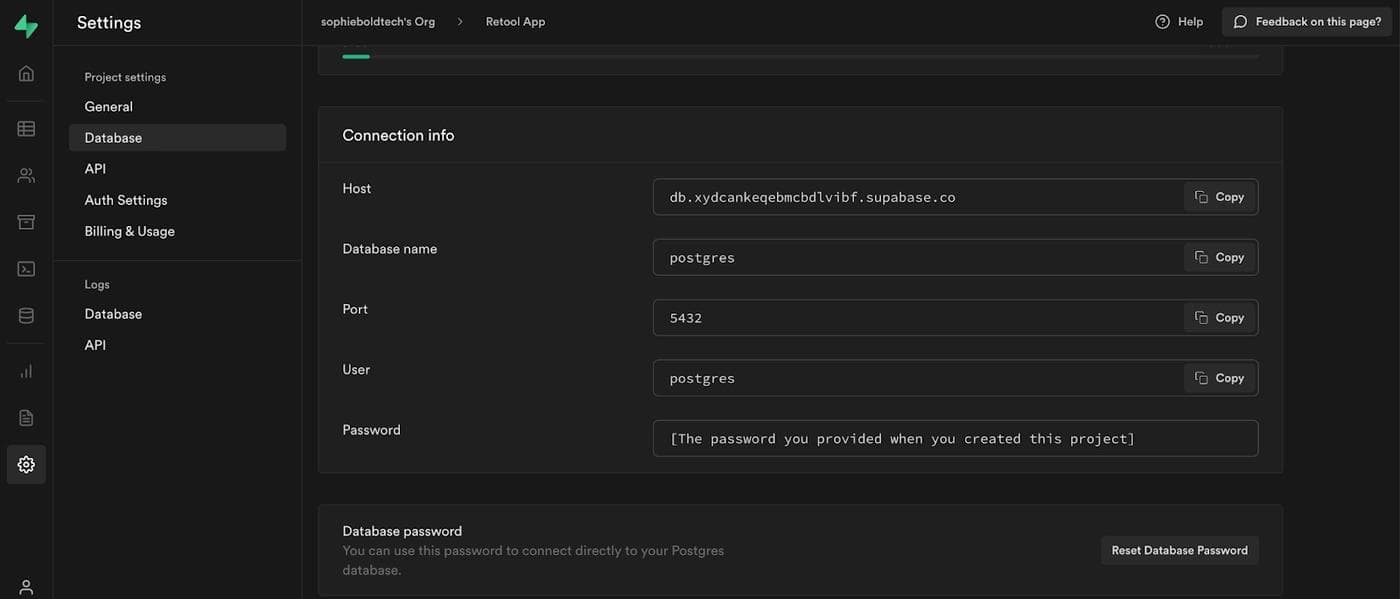Click the Password input field
1400x599 pixels.
point(954,439)
